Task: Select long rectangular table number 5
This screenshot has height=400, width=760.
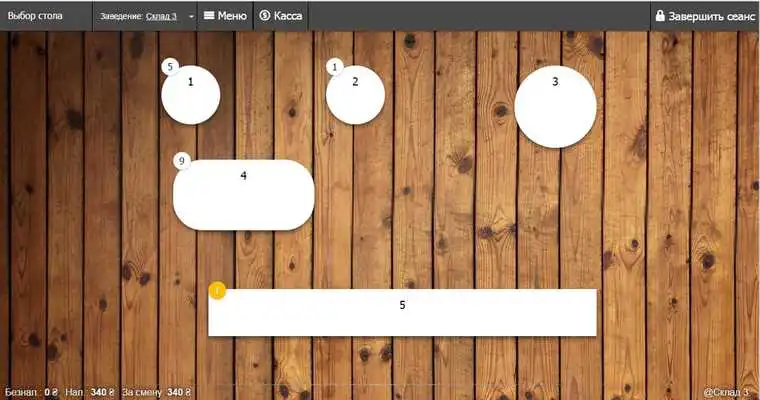Action: [x=402, y=312]
